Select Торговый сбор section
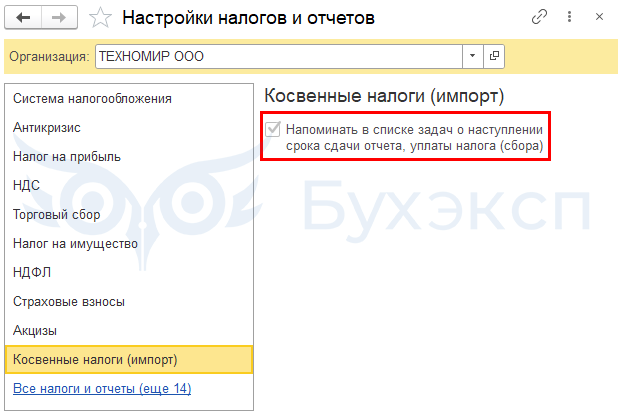618x415 pixels. click(129, 214)
